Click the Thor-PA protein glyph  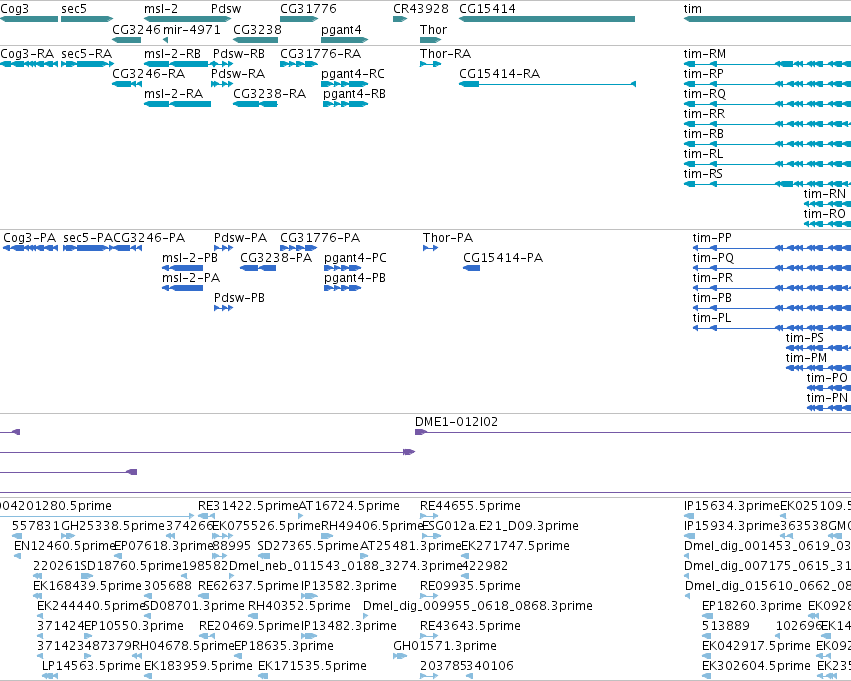coord(430,248)
